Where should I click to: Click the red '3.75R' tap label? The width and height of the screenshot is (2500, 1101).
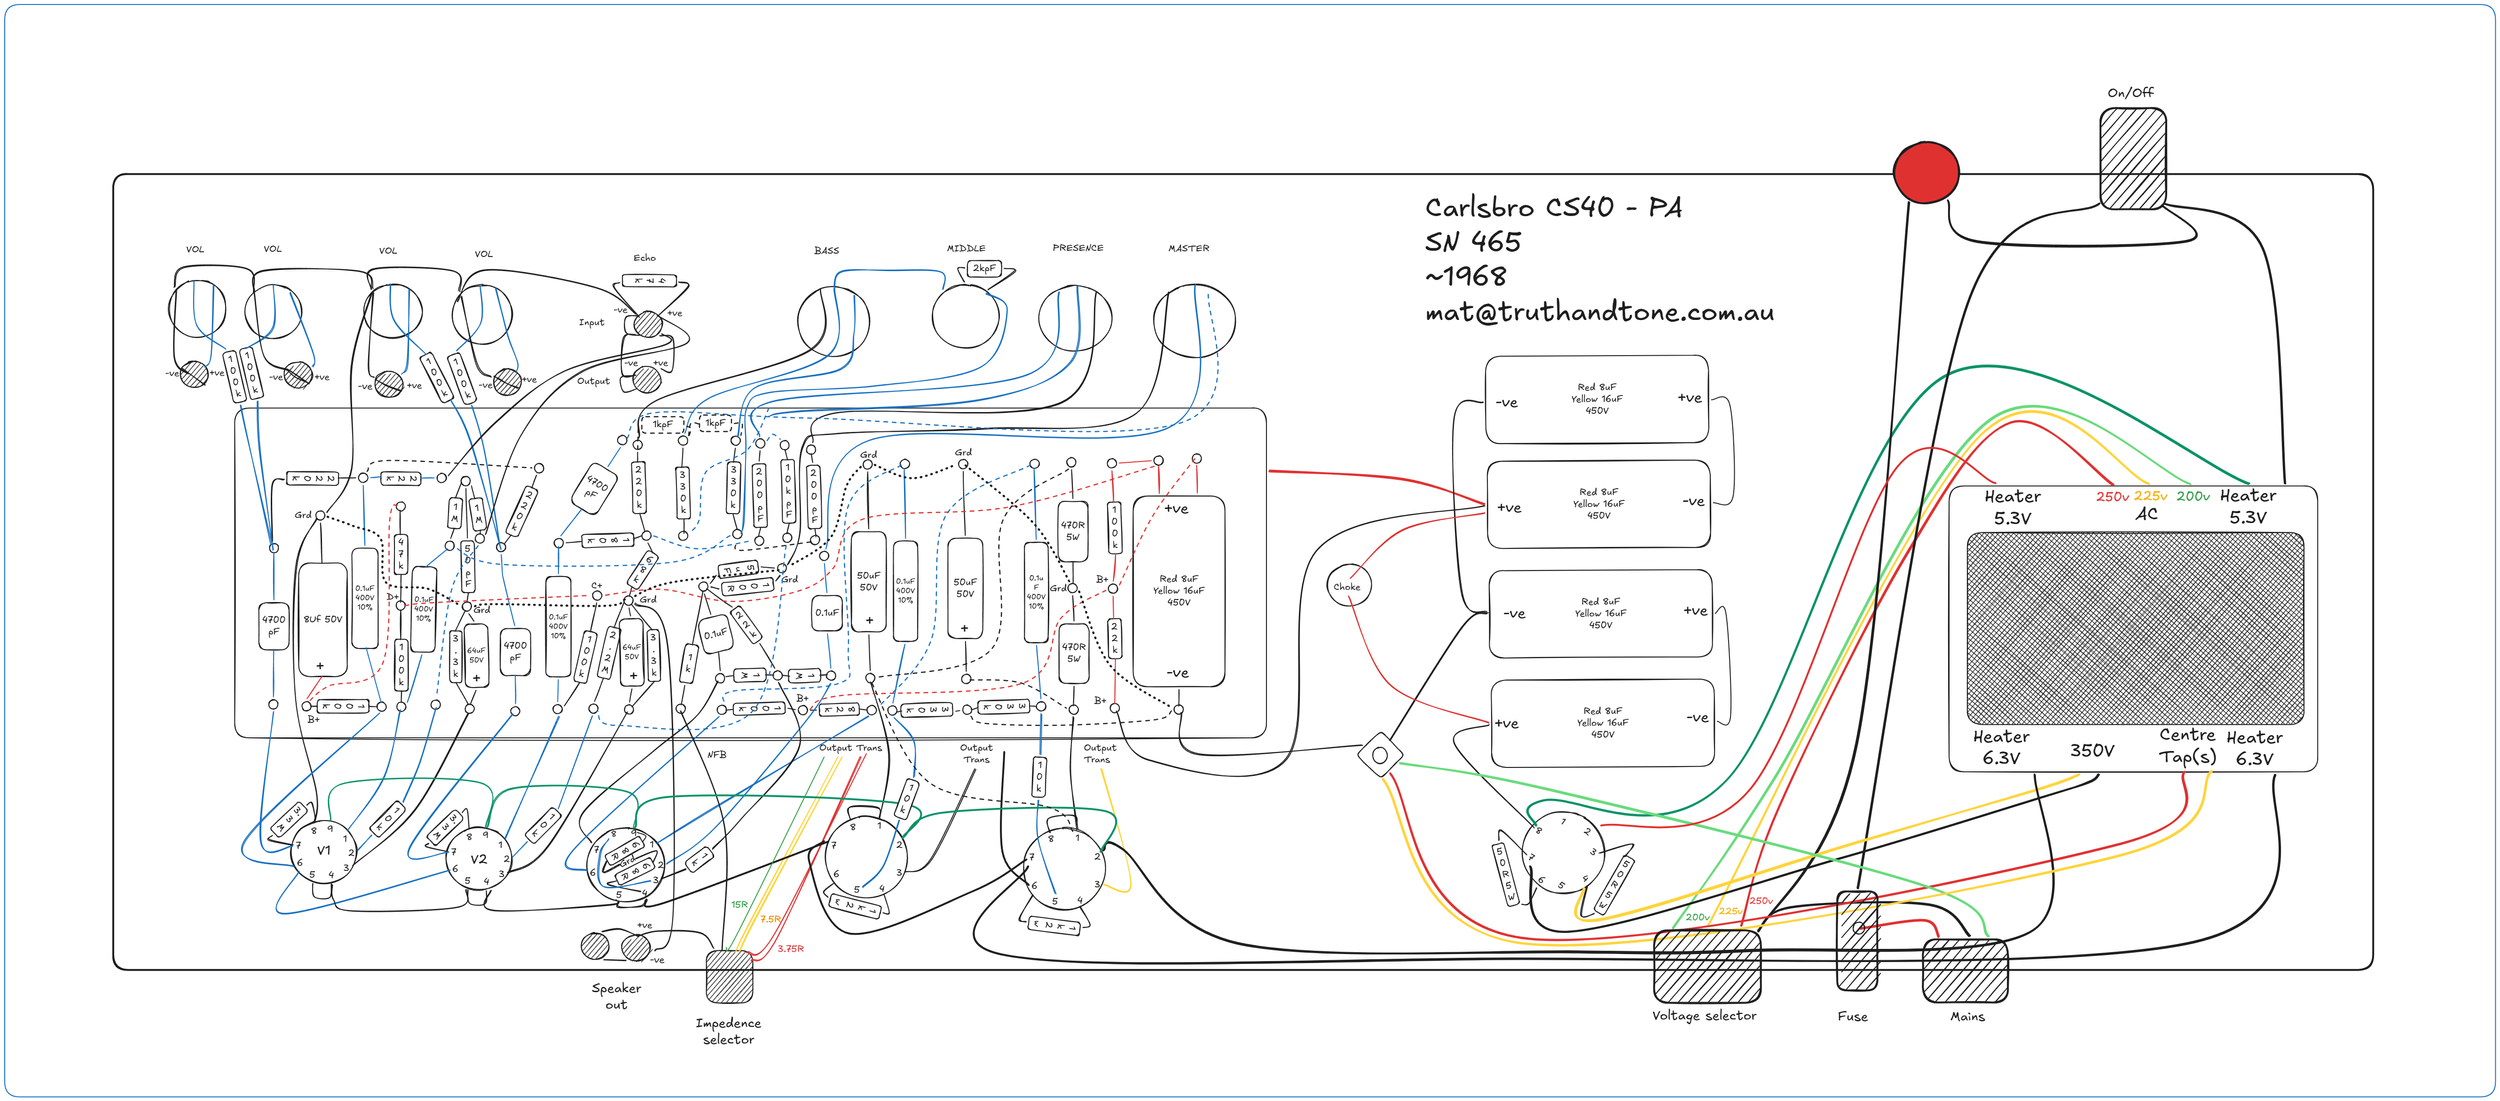(x=790, y=948)
